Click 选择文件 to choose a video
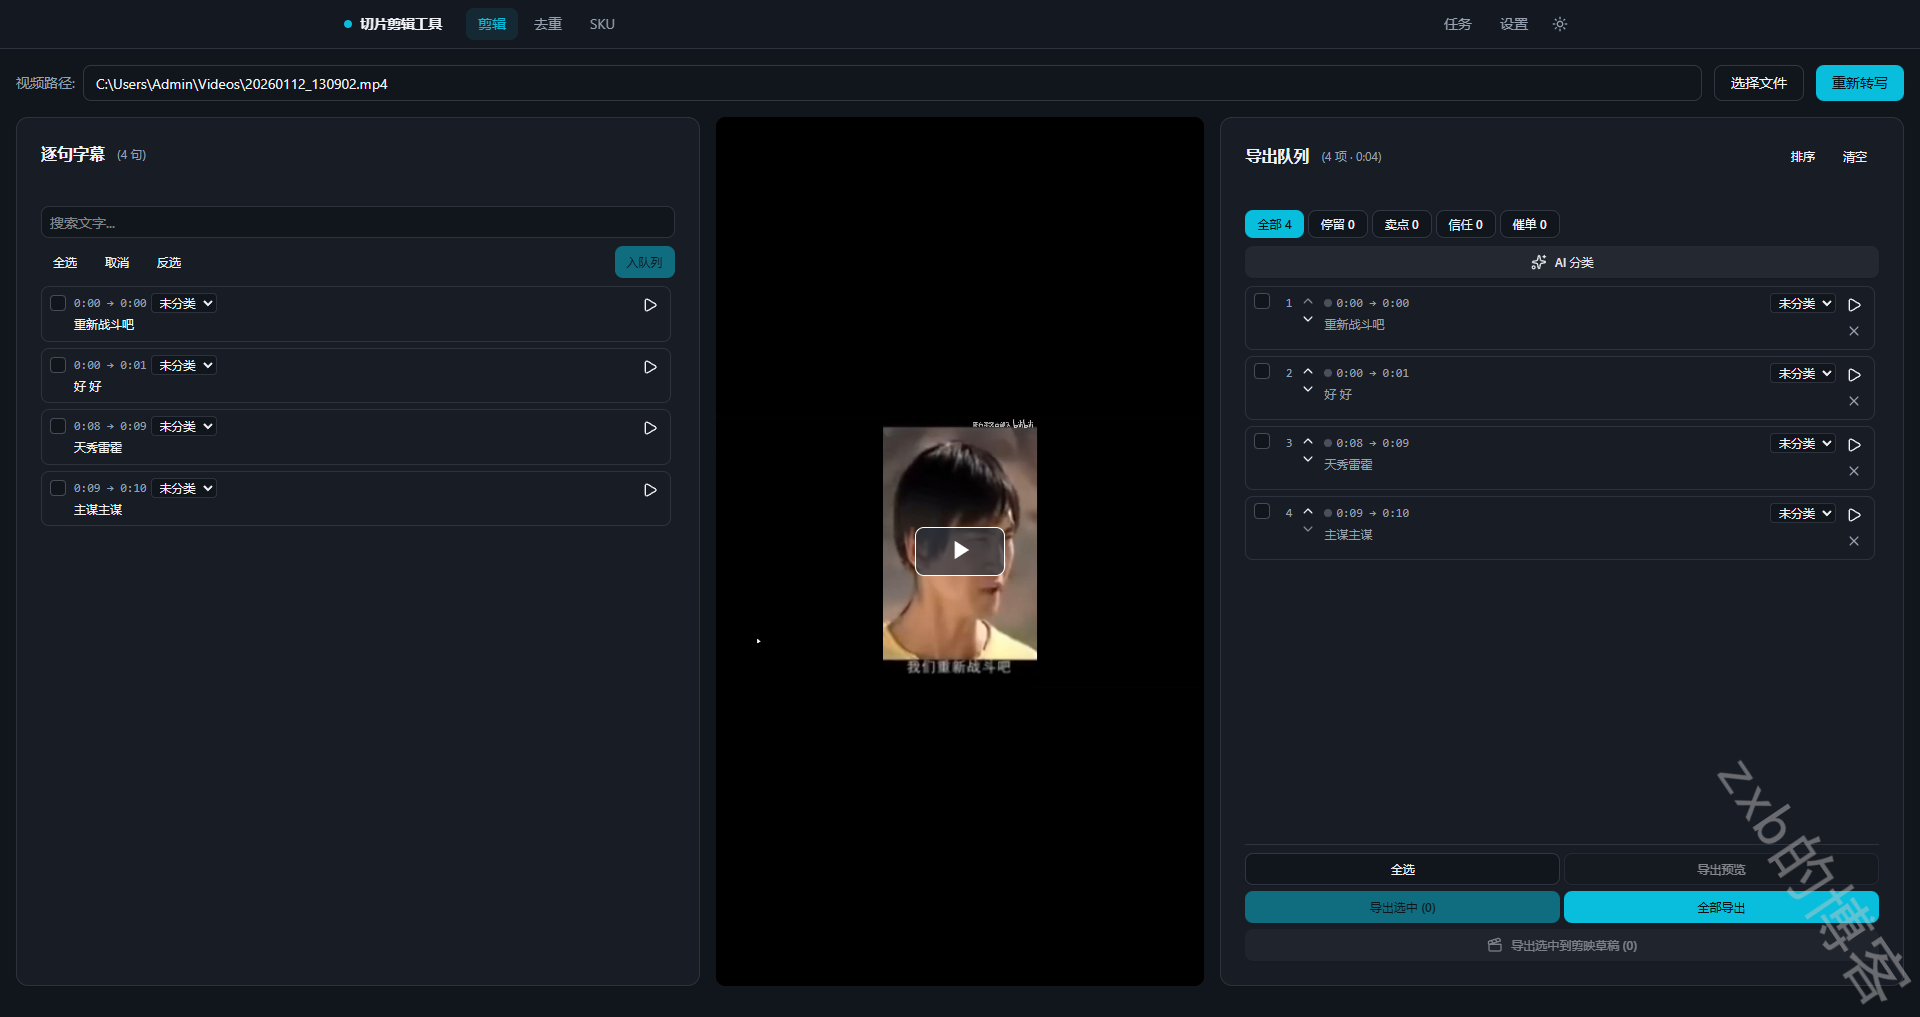1920x1017 pixels. [1759, 83]
